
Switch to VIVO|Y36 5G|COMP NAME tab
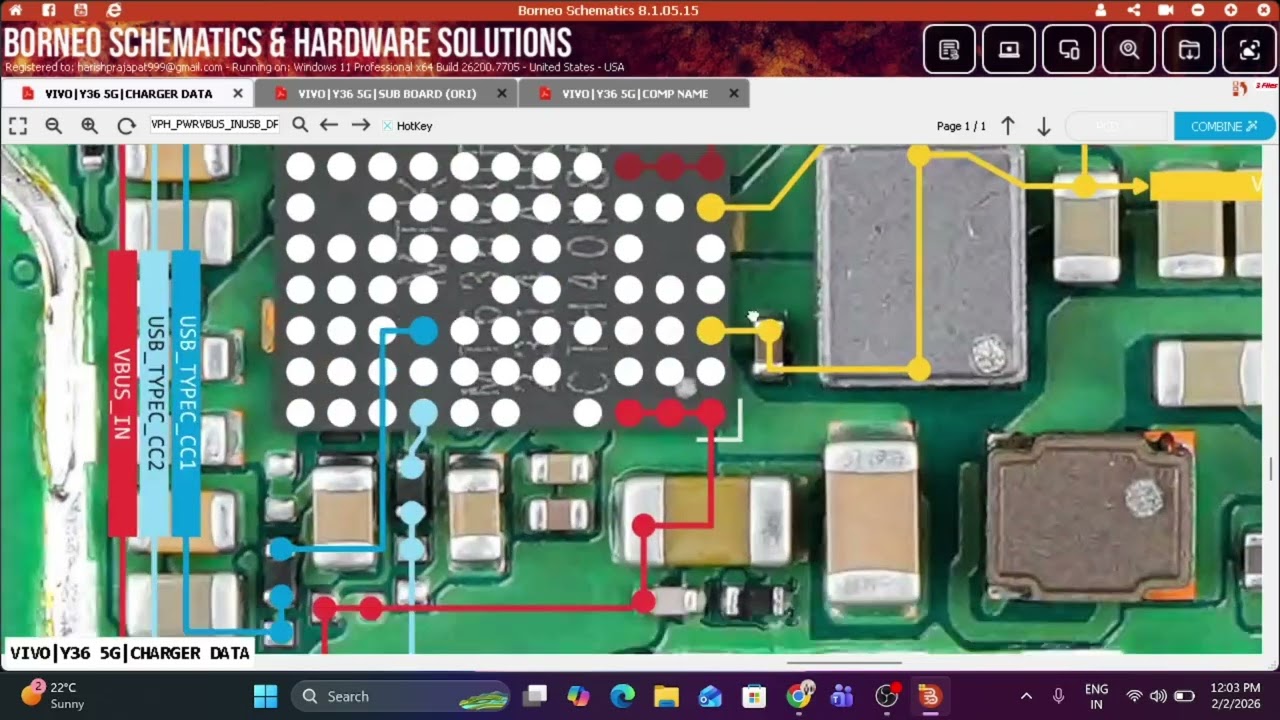635,93
